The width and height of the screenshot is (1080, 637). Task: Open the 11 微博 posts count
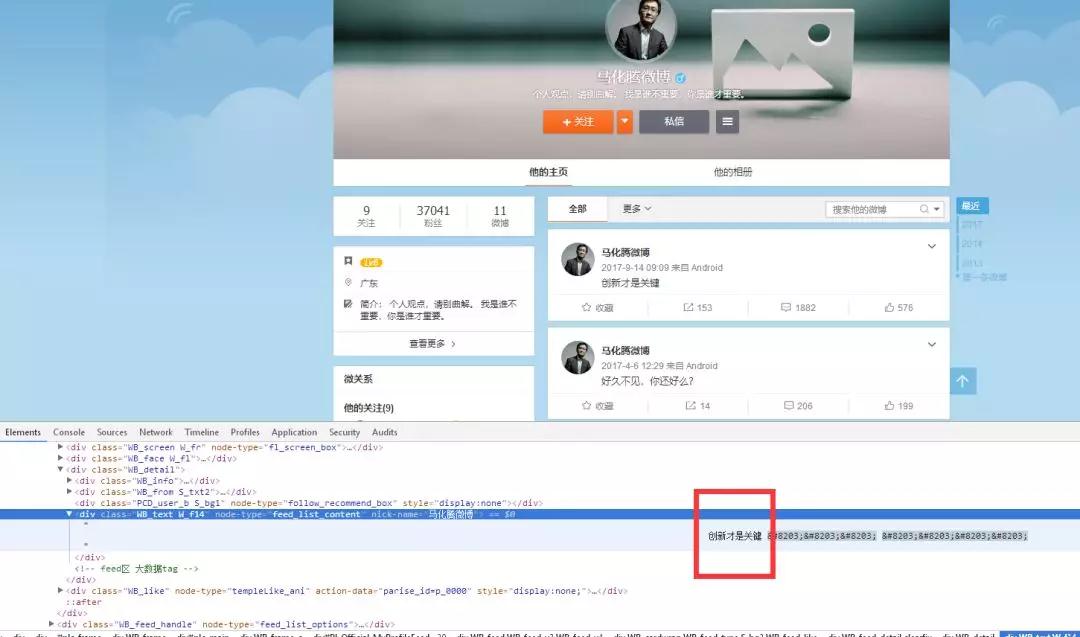click(x=500, y=216)
